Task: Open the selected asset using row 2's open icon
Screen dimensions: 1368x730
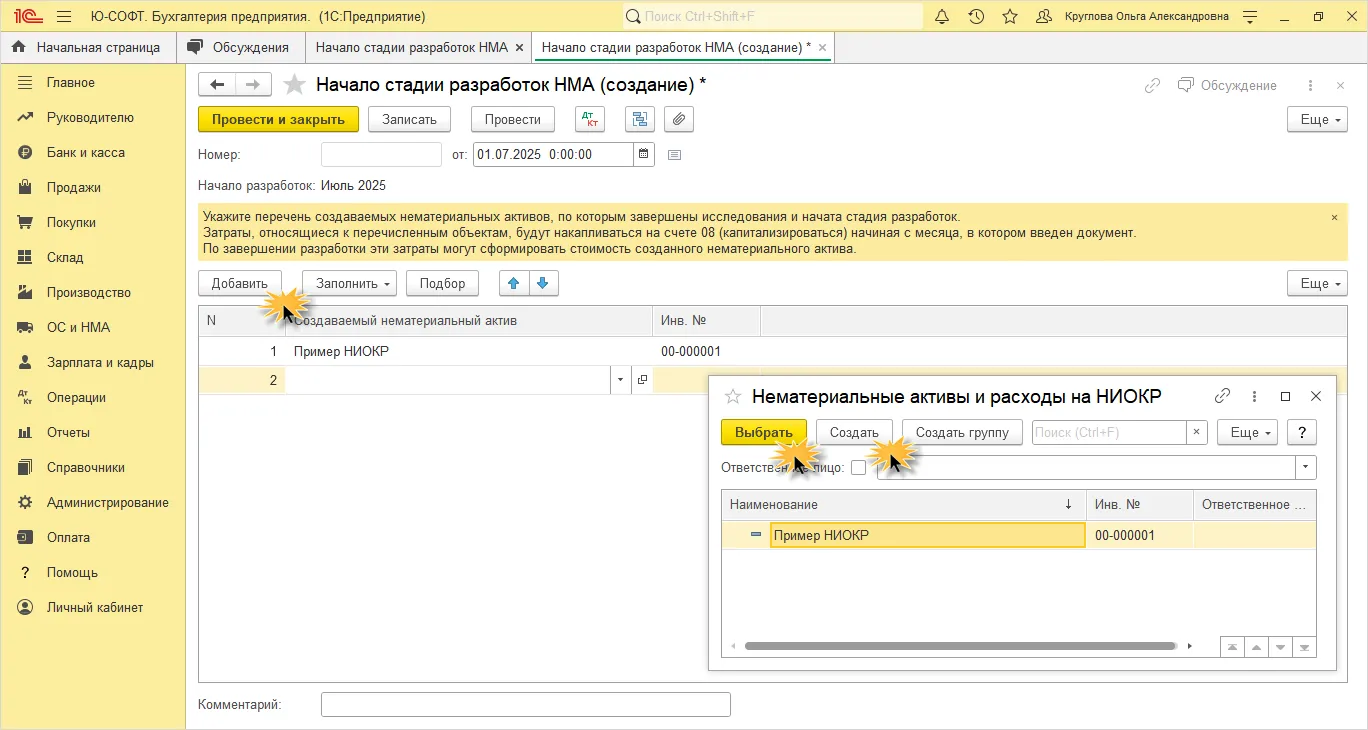Action: tap(642, 380)
